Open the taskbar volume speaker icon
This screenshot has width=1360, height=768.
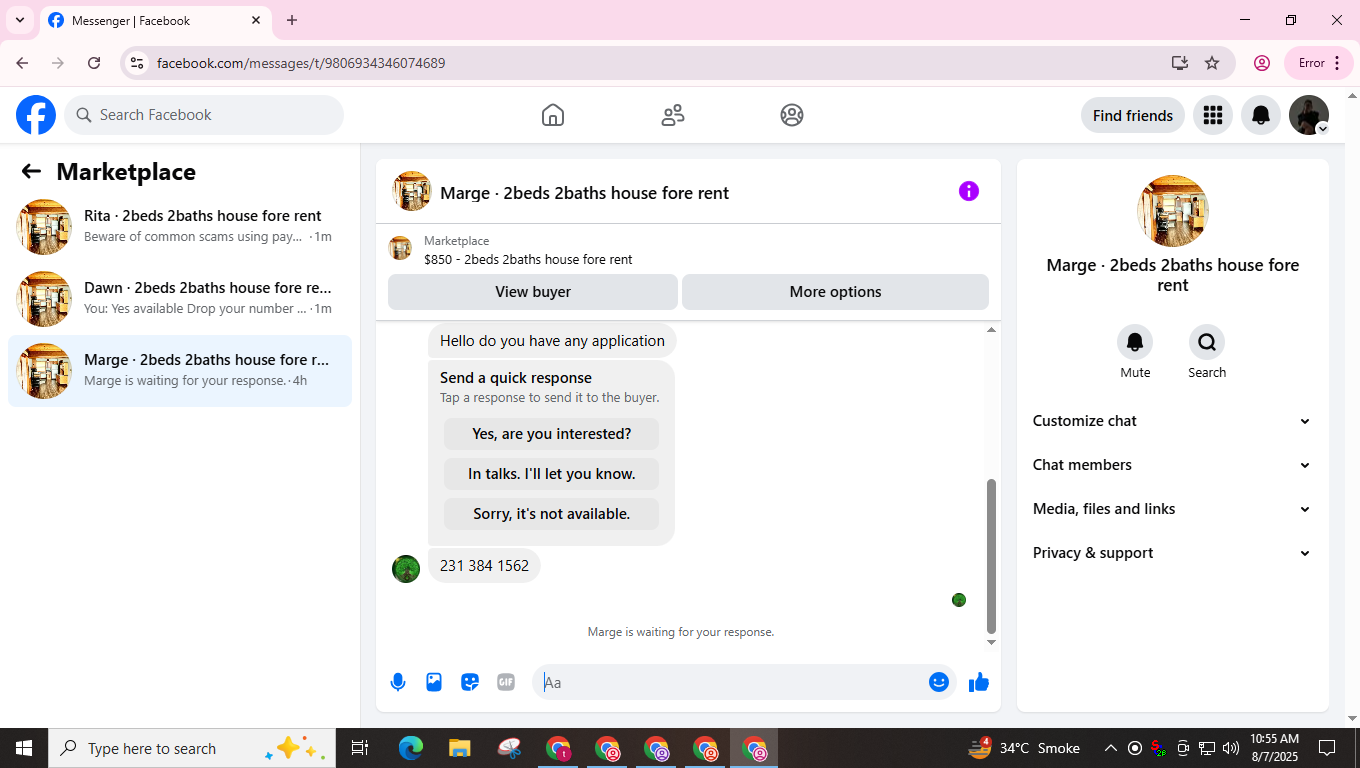tap(1231, 748)
